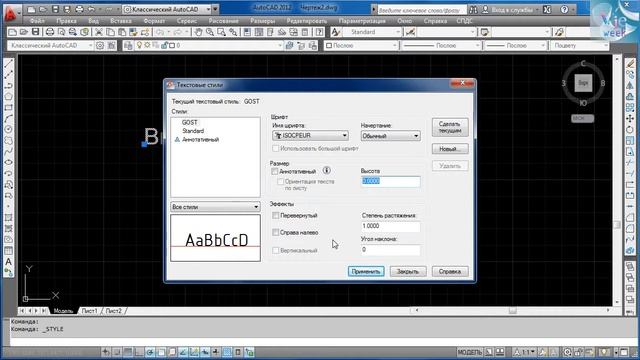
Task: Click the ViewCube top face
Action: pos(583,83)
